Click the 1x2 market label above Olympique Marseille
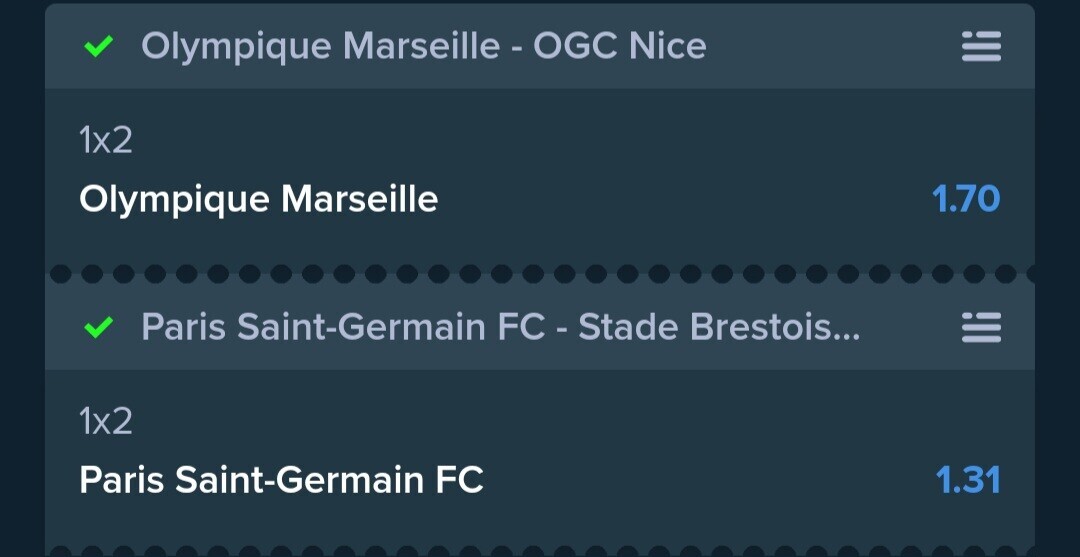1080x557 pixels. pos(105,141)
